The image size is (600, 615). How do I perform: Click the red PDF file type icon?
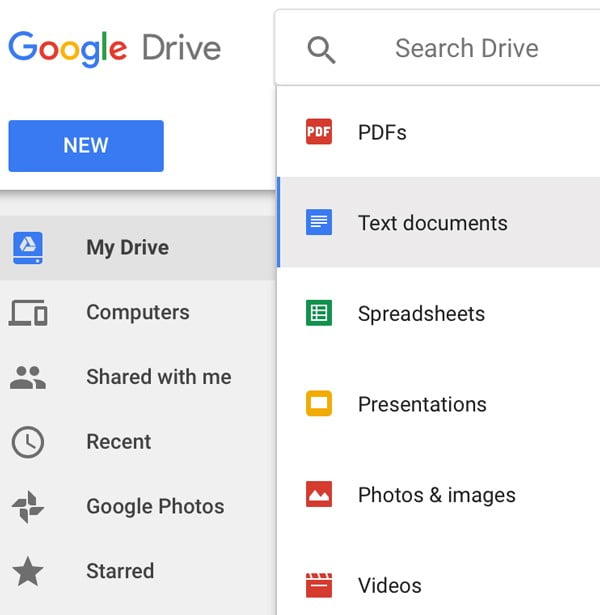coord(319,131)
